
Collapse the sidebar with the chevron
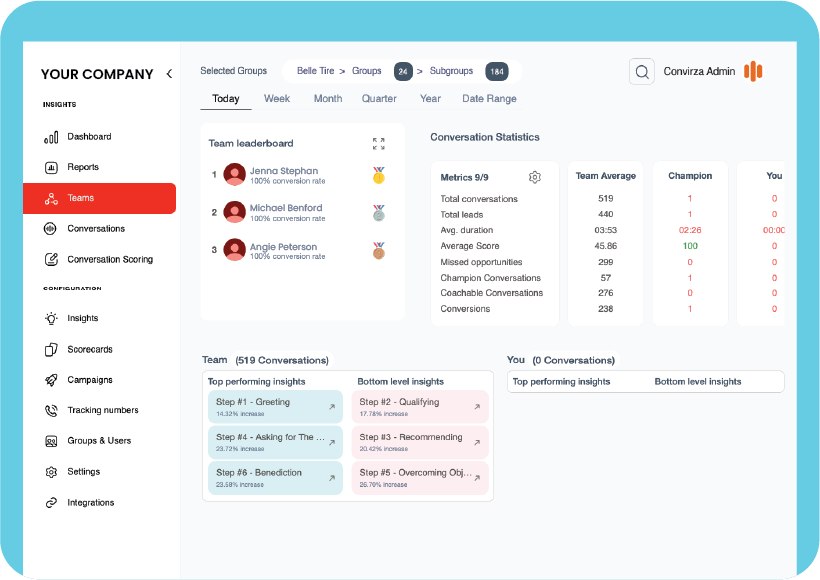coord(169,74)
